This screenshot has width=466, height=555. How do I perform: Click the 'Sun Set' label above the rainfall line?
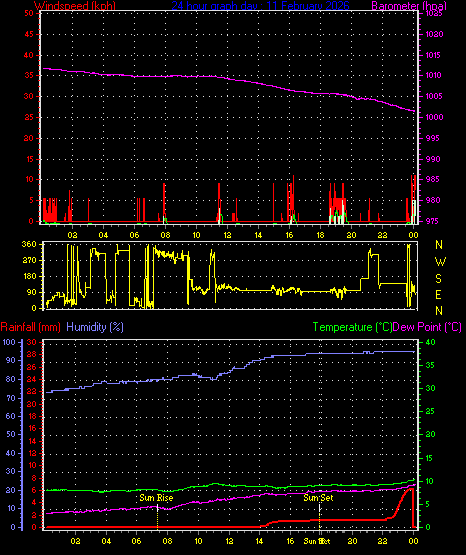pos(318,498)
